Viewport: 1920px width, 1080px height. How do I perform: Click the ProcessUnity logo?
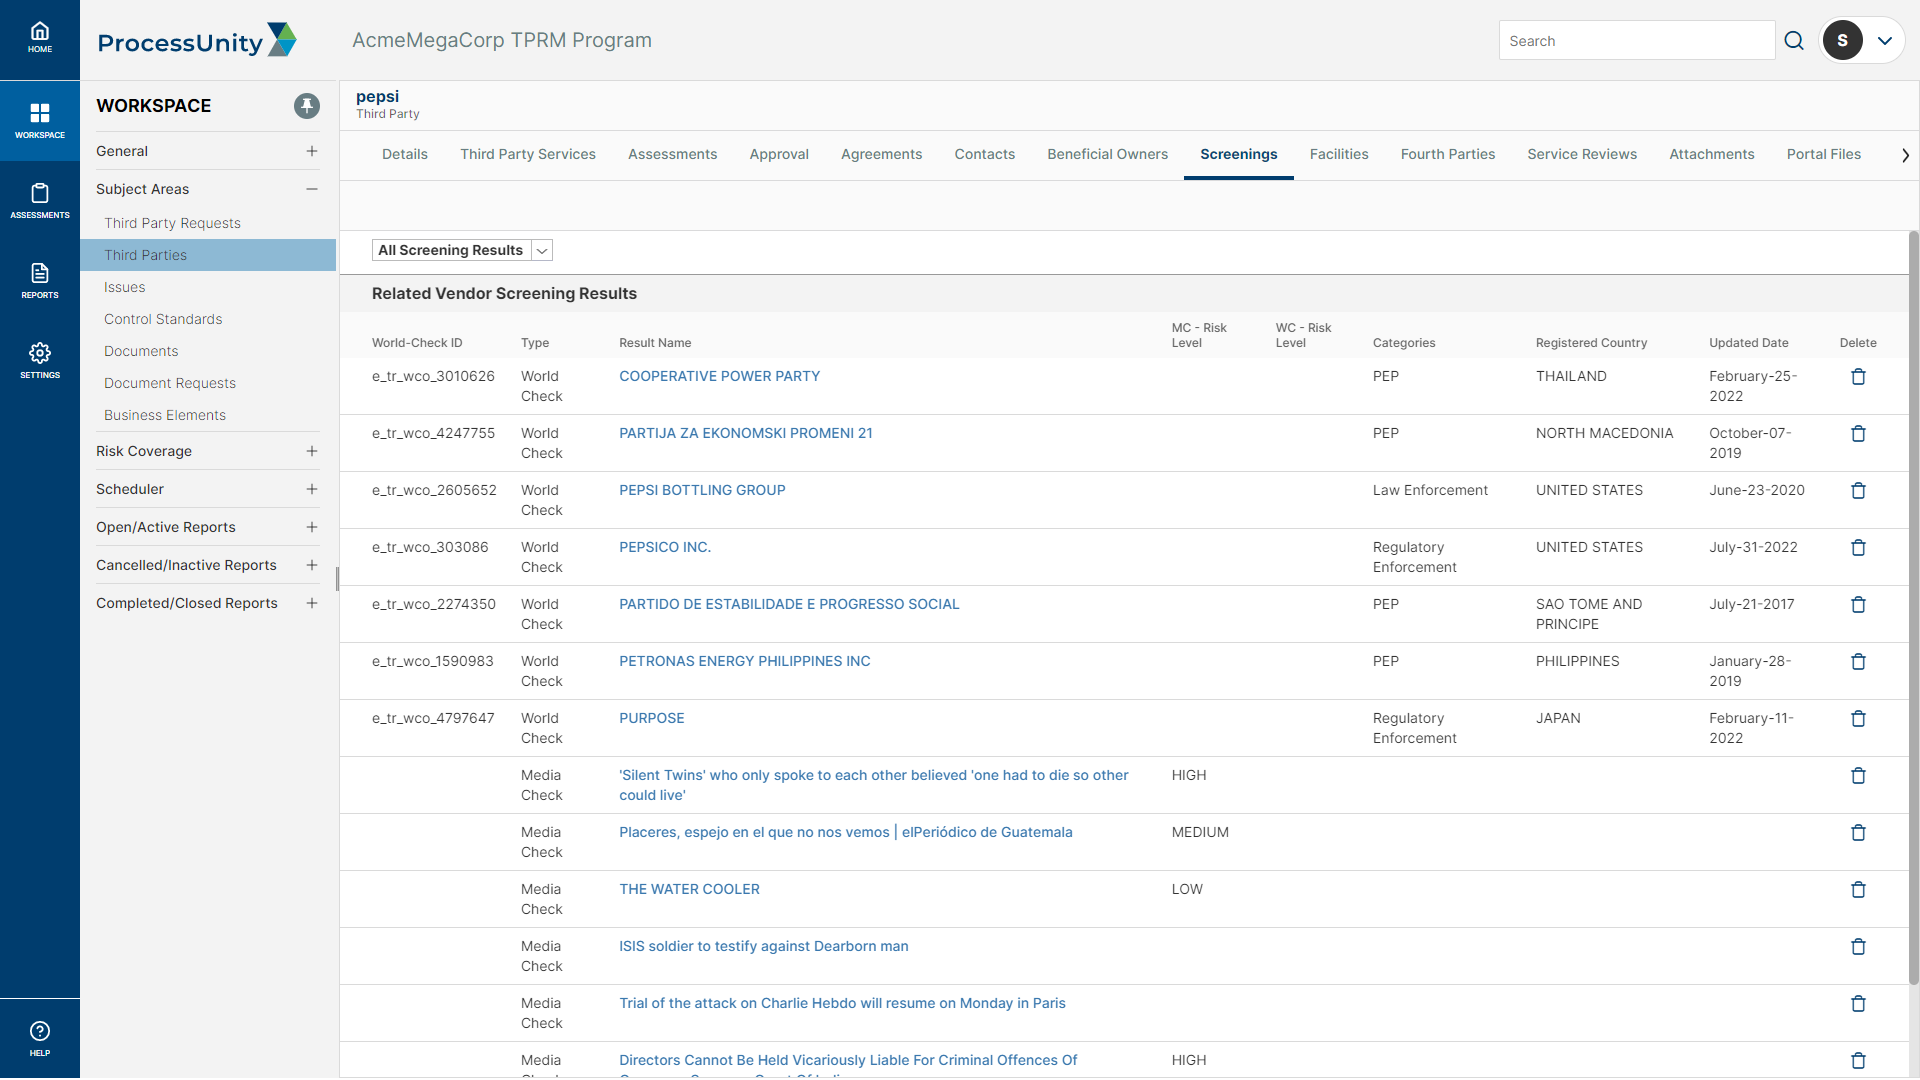click(x=197, y=41)
